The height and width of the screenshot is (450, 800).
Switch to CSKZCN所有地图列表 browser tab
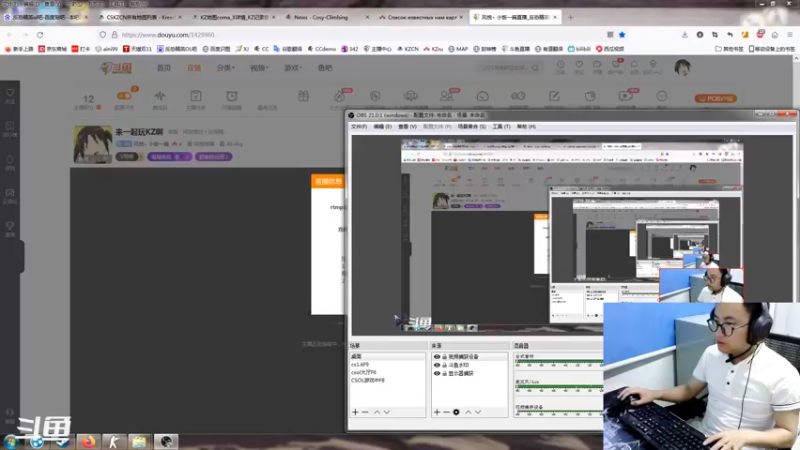[140, 17]
